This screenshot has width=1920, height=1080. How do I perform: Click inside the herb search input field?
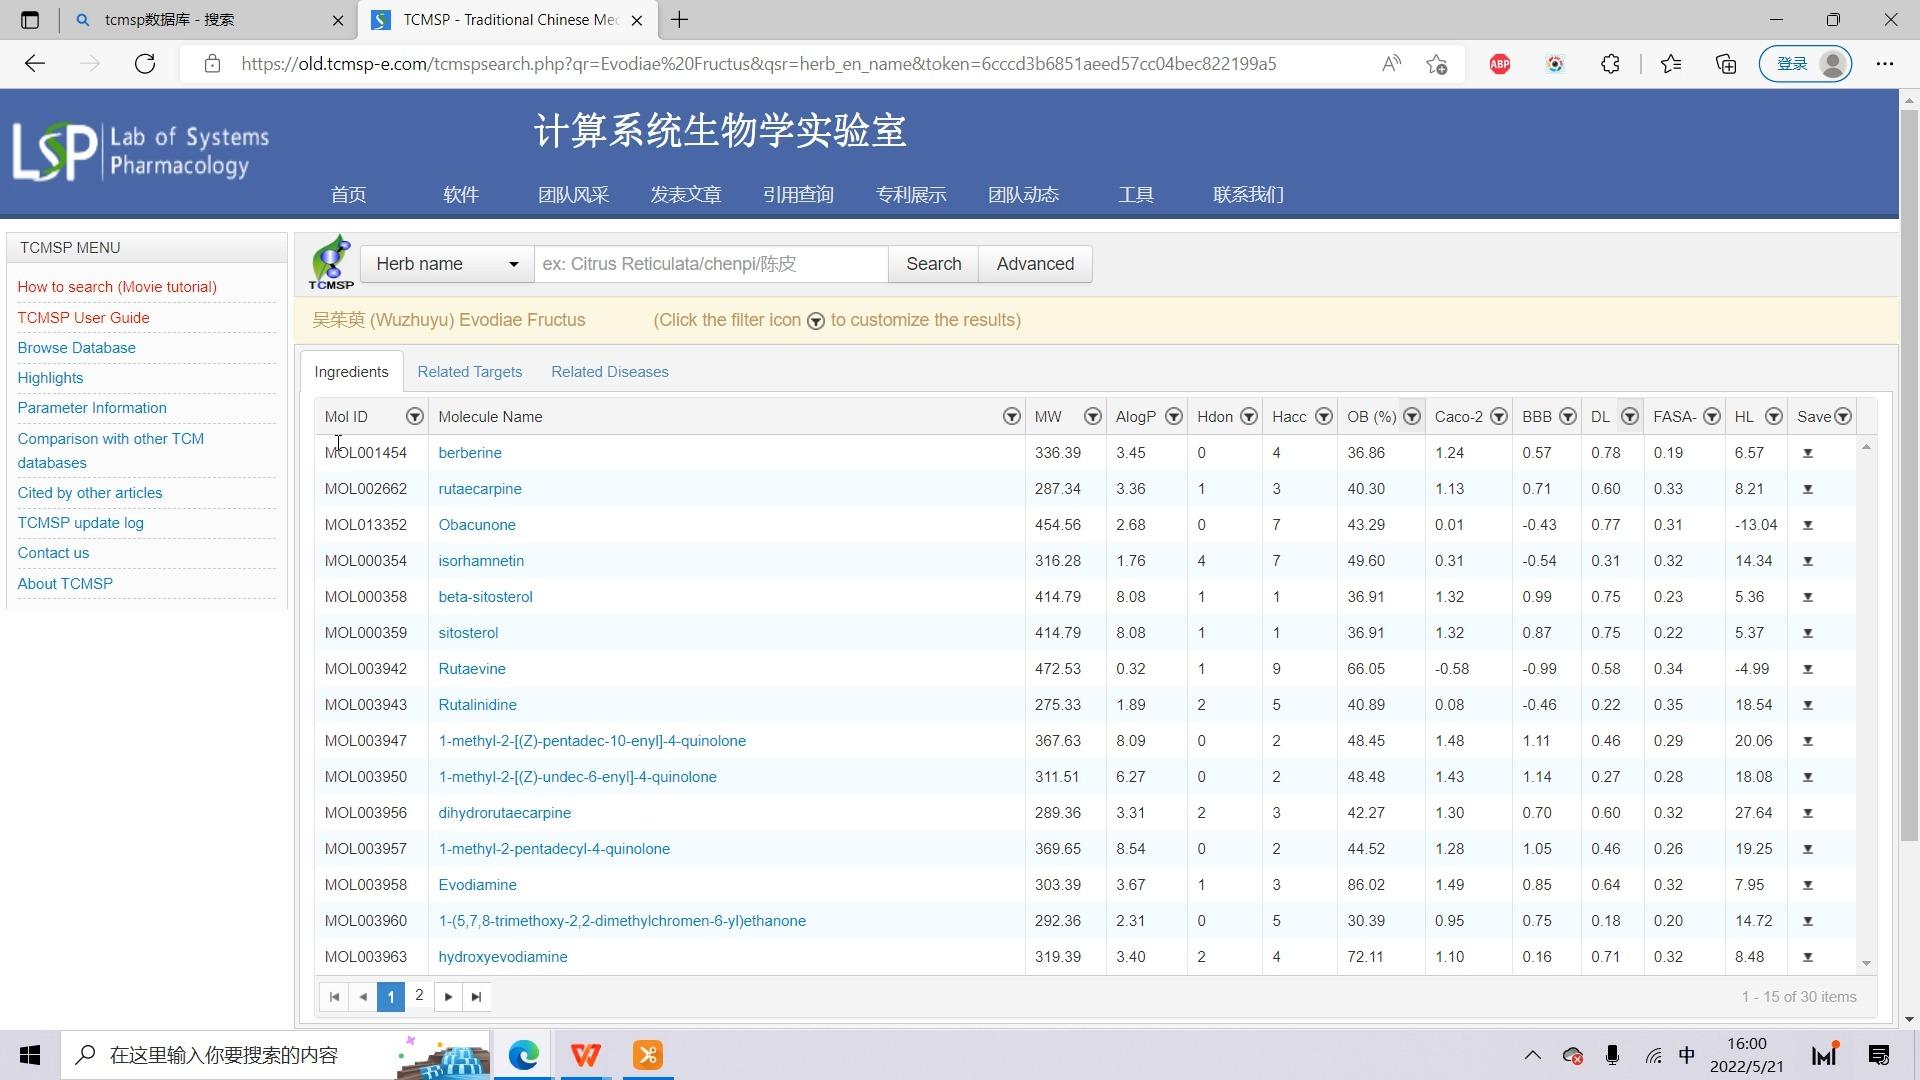pyautogui.click(x=711, y=264)
